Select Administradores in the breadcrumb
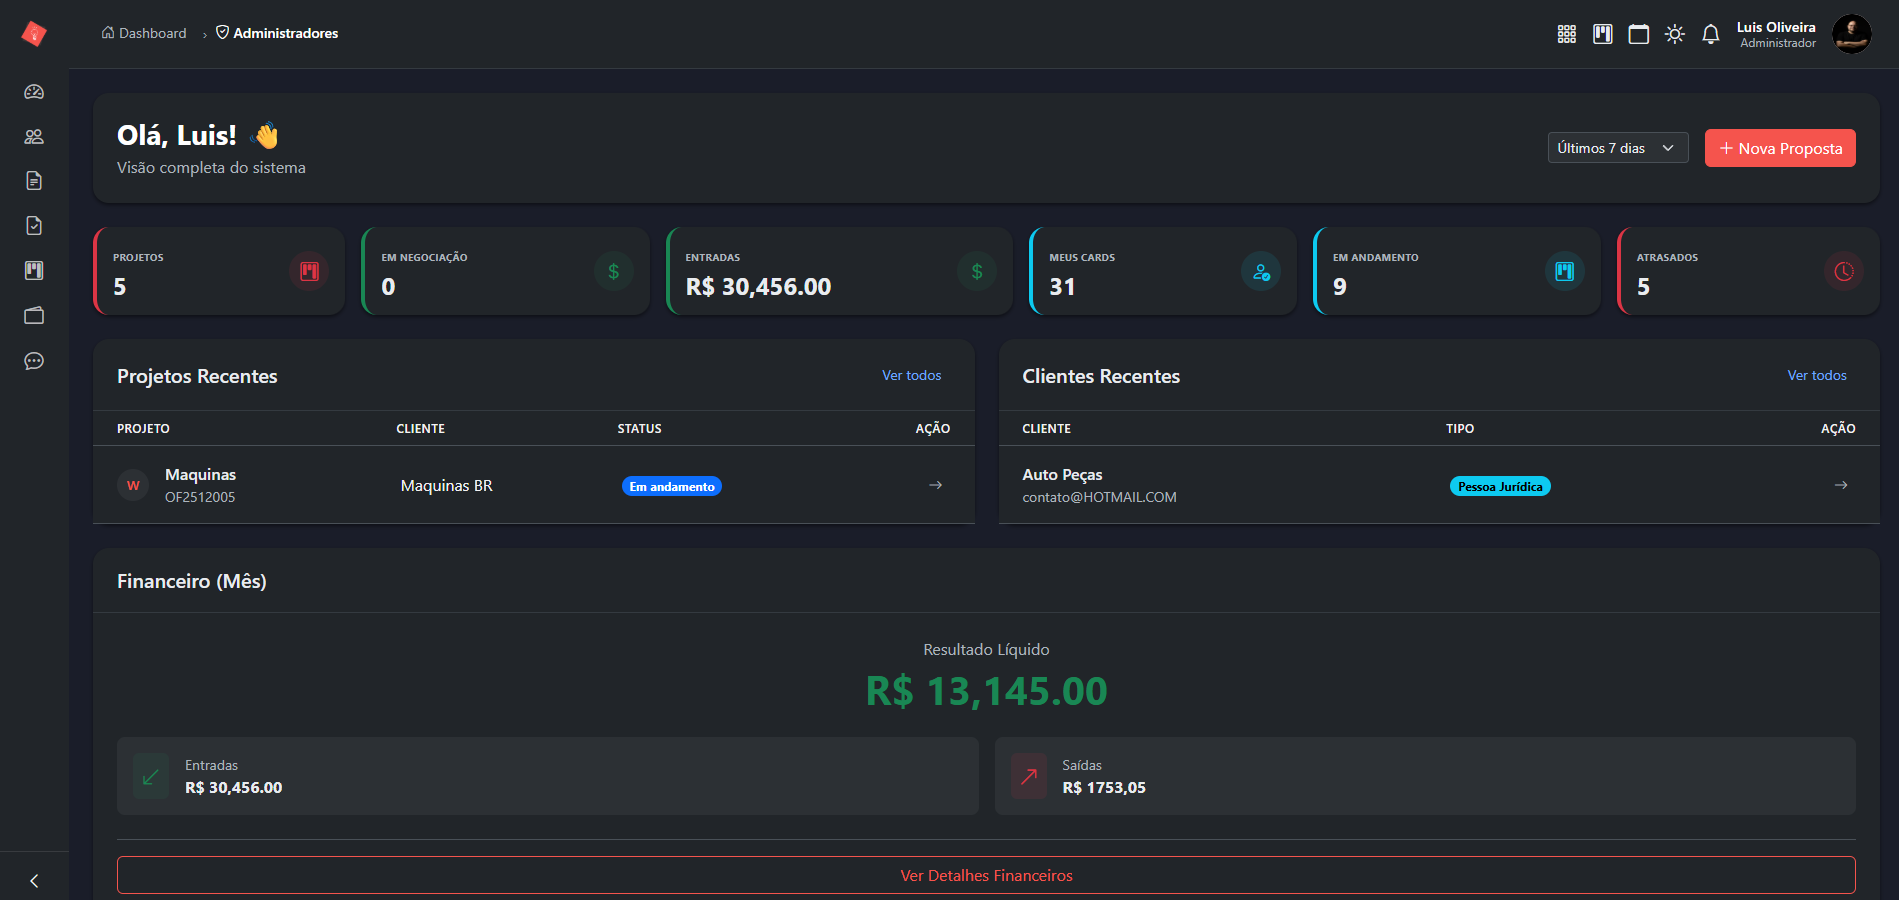This screenshot has width=1899, height=900. [284, 33]
